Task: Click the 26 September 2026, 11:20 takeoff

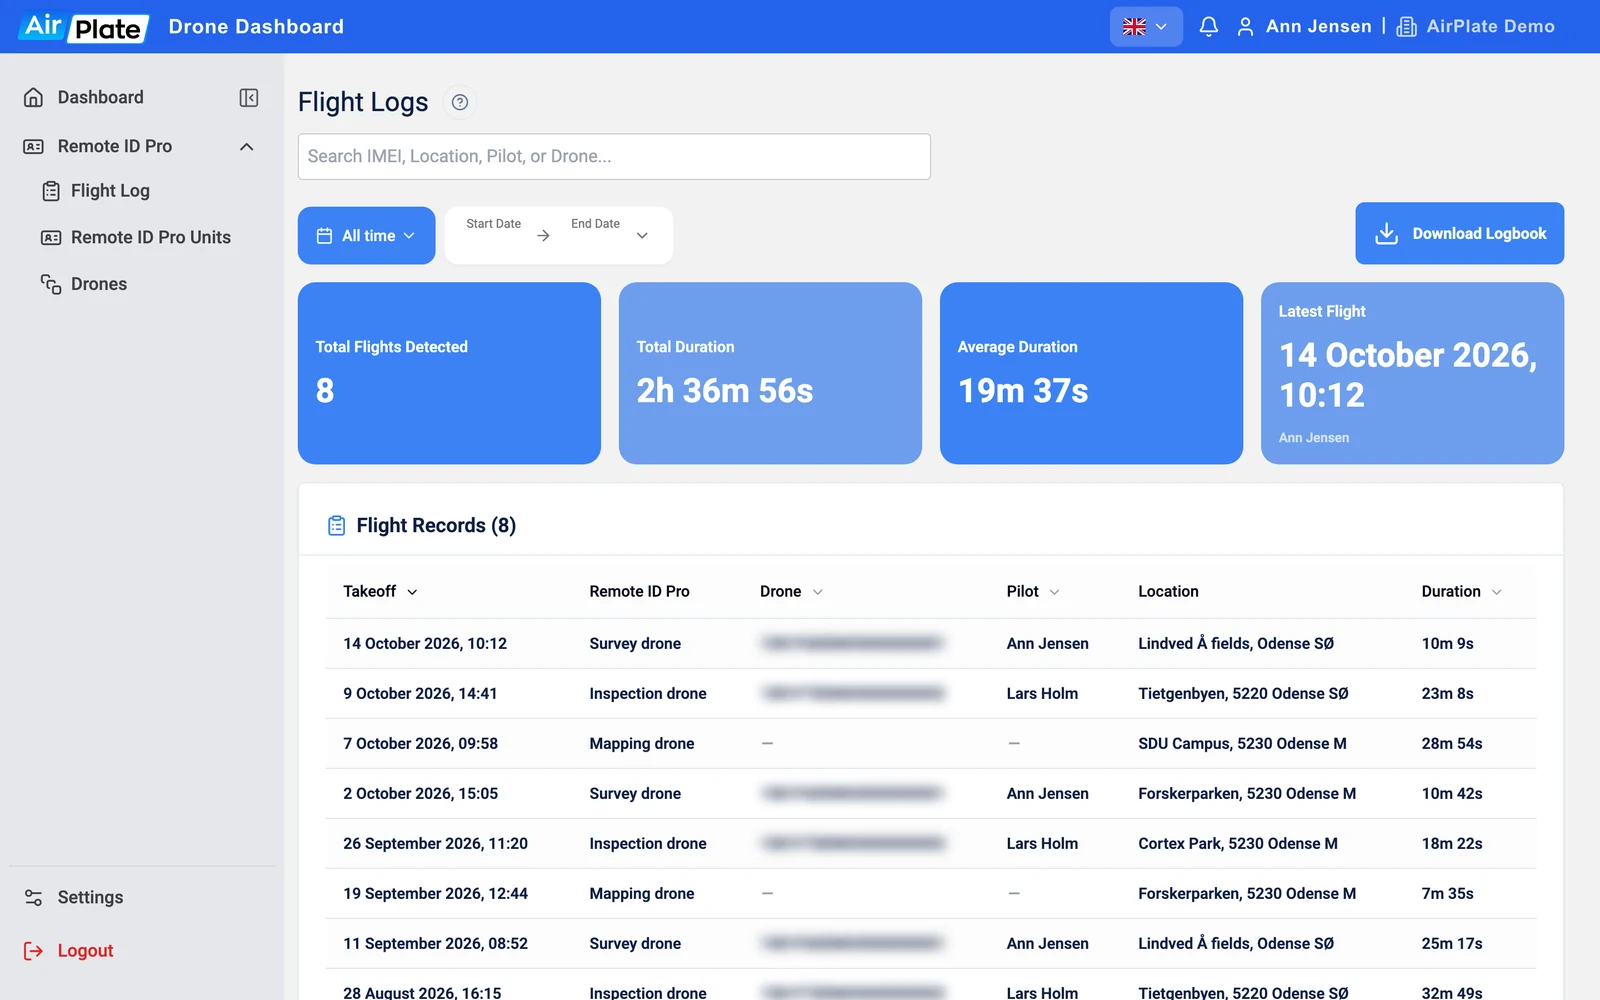Action: (x=435, y=844)
